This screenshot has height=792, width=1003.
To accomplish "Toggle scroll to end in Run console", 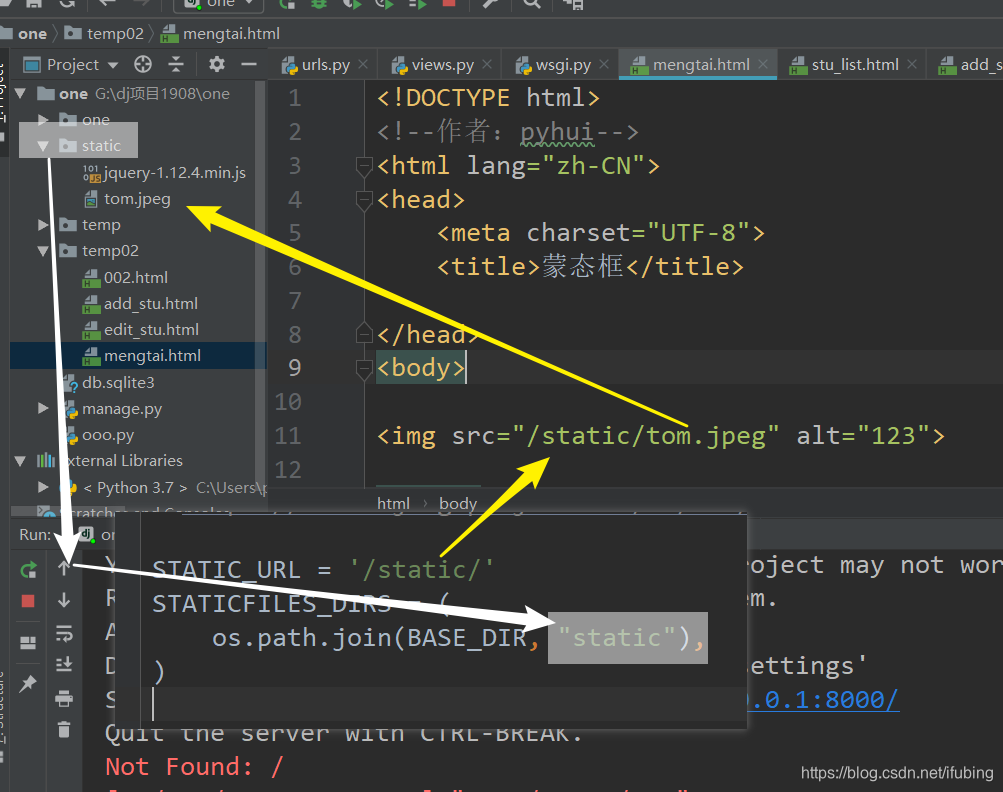I will [x=64, y=665].
